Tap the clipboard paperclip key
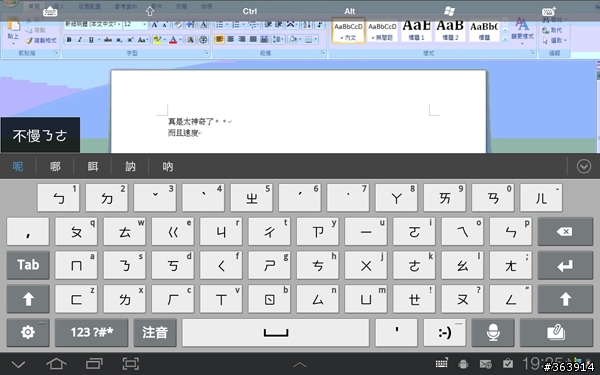This screenshot has width=600, height=375. [x=556, y=332]
